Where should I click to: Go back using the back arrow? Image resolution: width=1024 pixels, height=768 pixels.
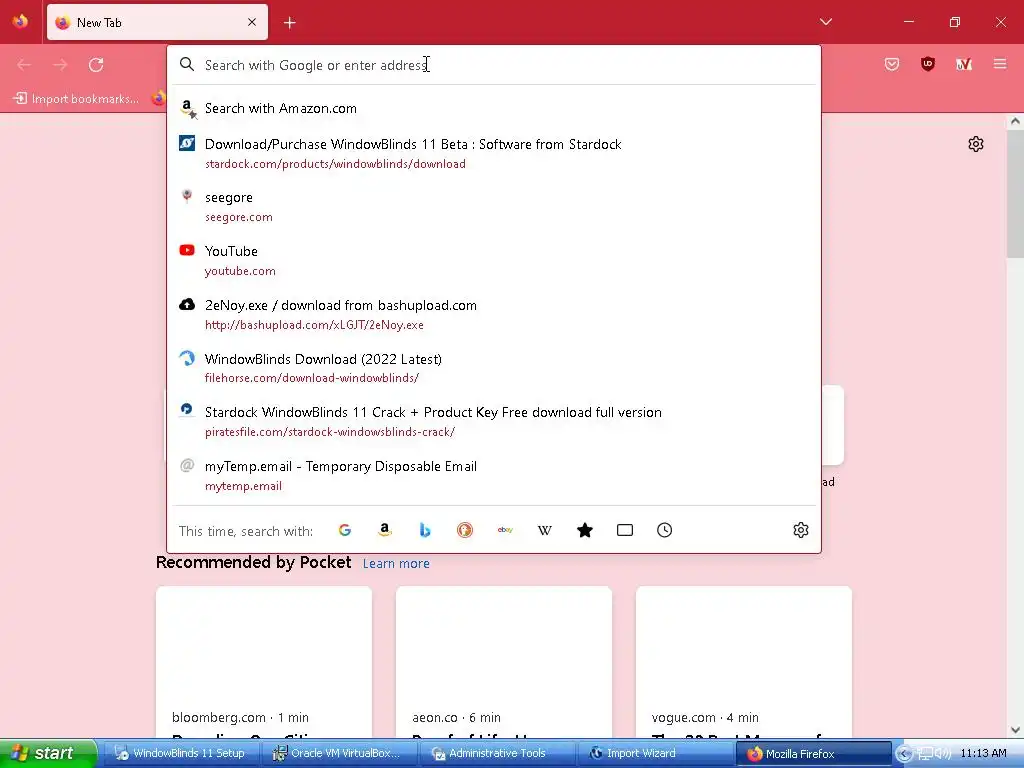pyautogui.click(x=24, y=65)
